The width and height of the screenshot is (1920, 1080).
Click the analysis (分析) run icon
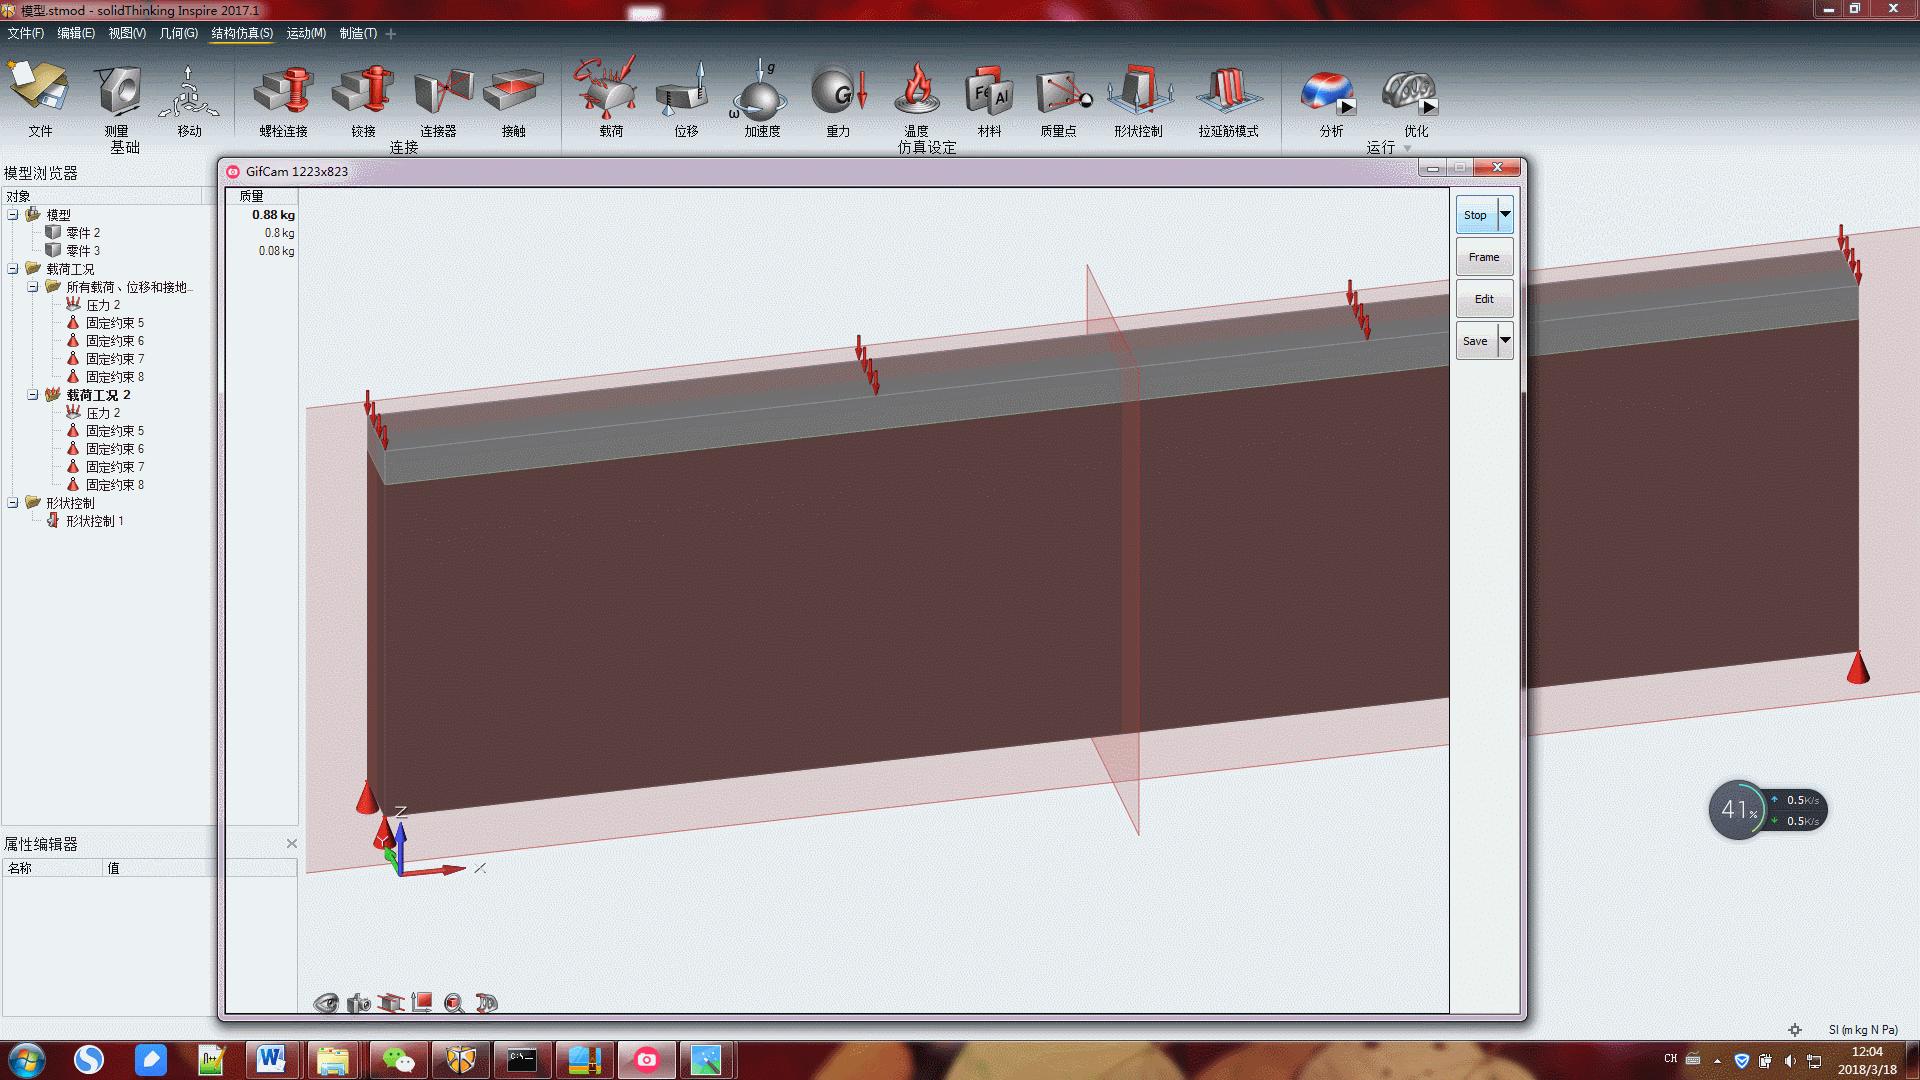pyautogui.click(x=1327, y=92)
